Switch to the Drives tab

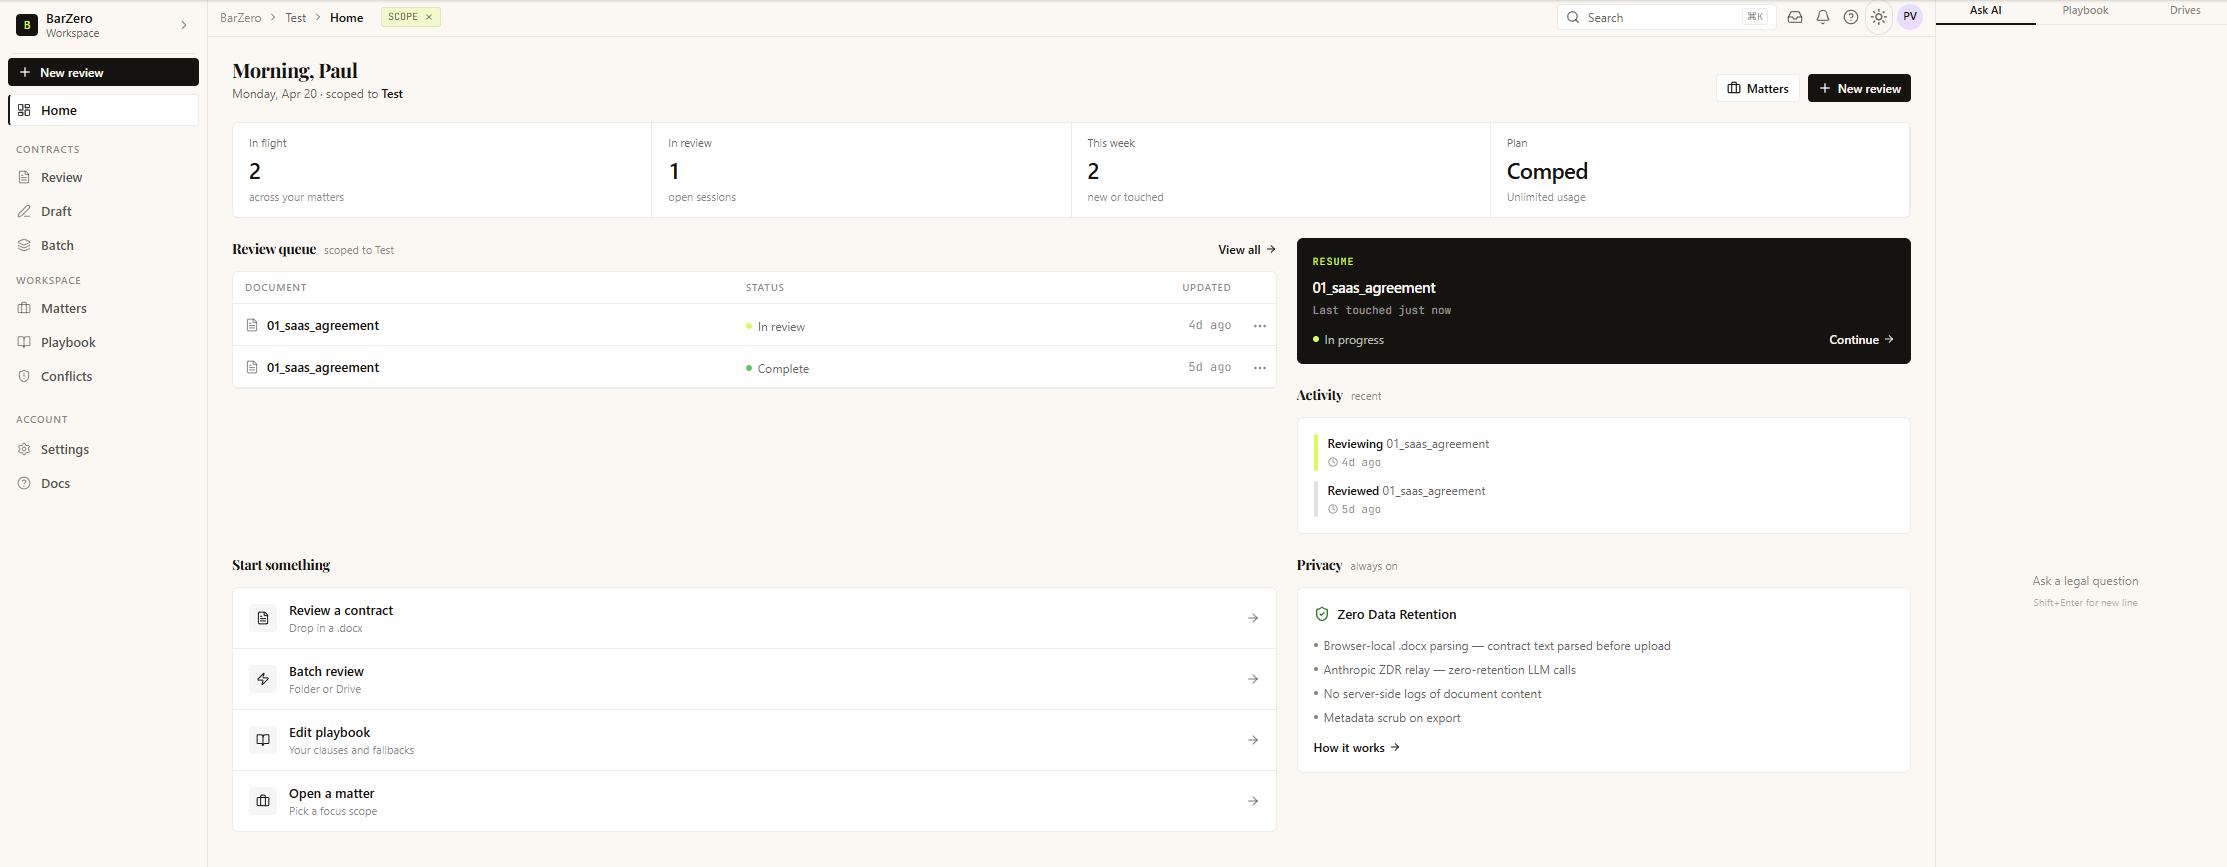2185,10
